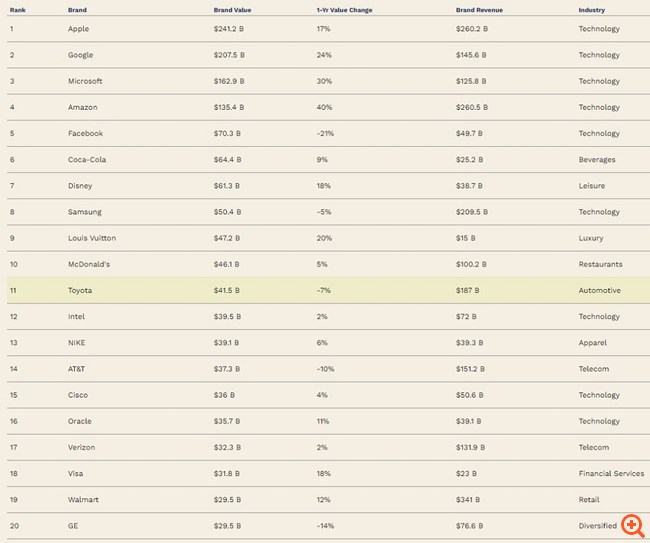Sort by the Brand column header
The width and height of the screenshot is (650, 543).
point(78,10)
